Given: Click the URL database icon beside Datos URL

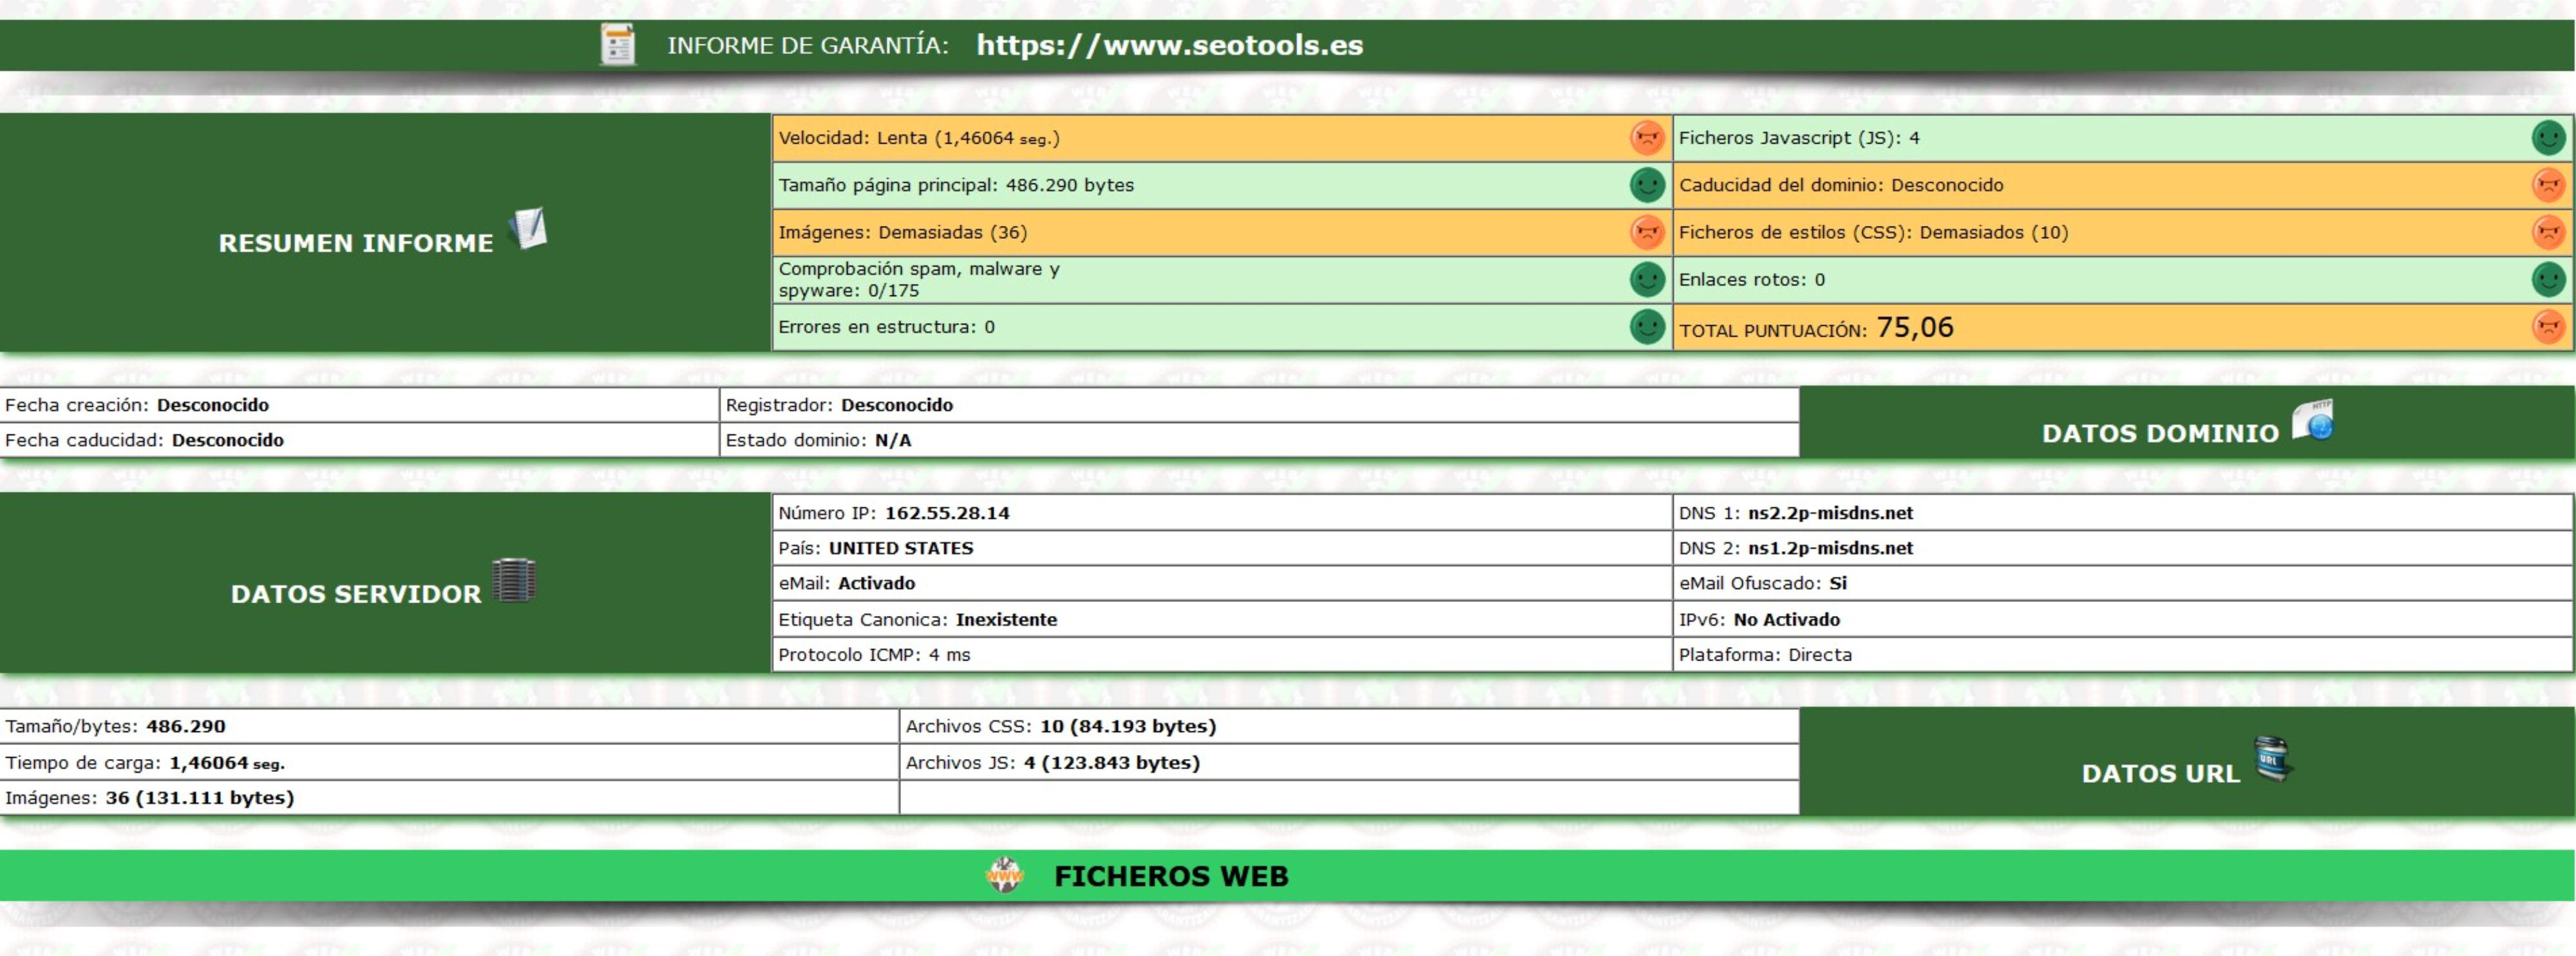Looking at the screenshot, I should (x=2272, y=759).
